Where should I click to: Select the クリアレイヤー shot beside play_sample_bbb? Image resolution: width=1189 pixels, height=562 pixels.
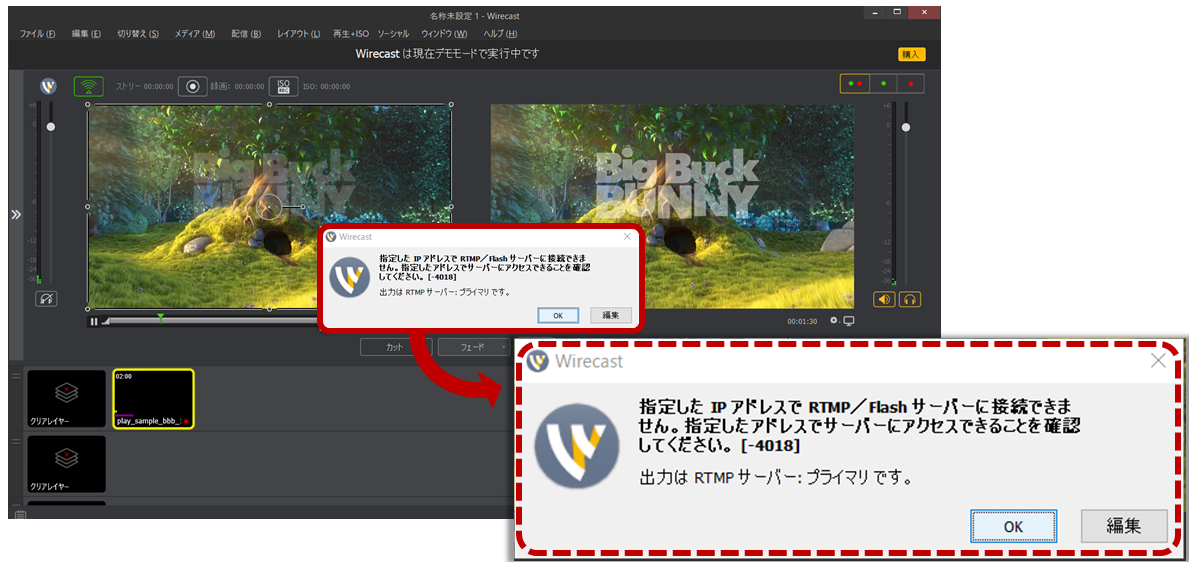point(67,399)
